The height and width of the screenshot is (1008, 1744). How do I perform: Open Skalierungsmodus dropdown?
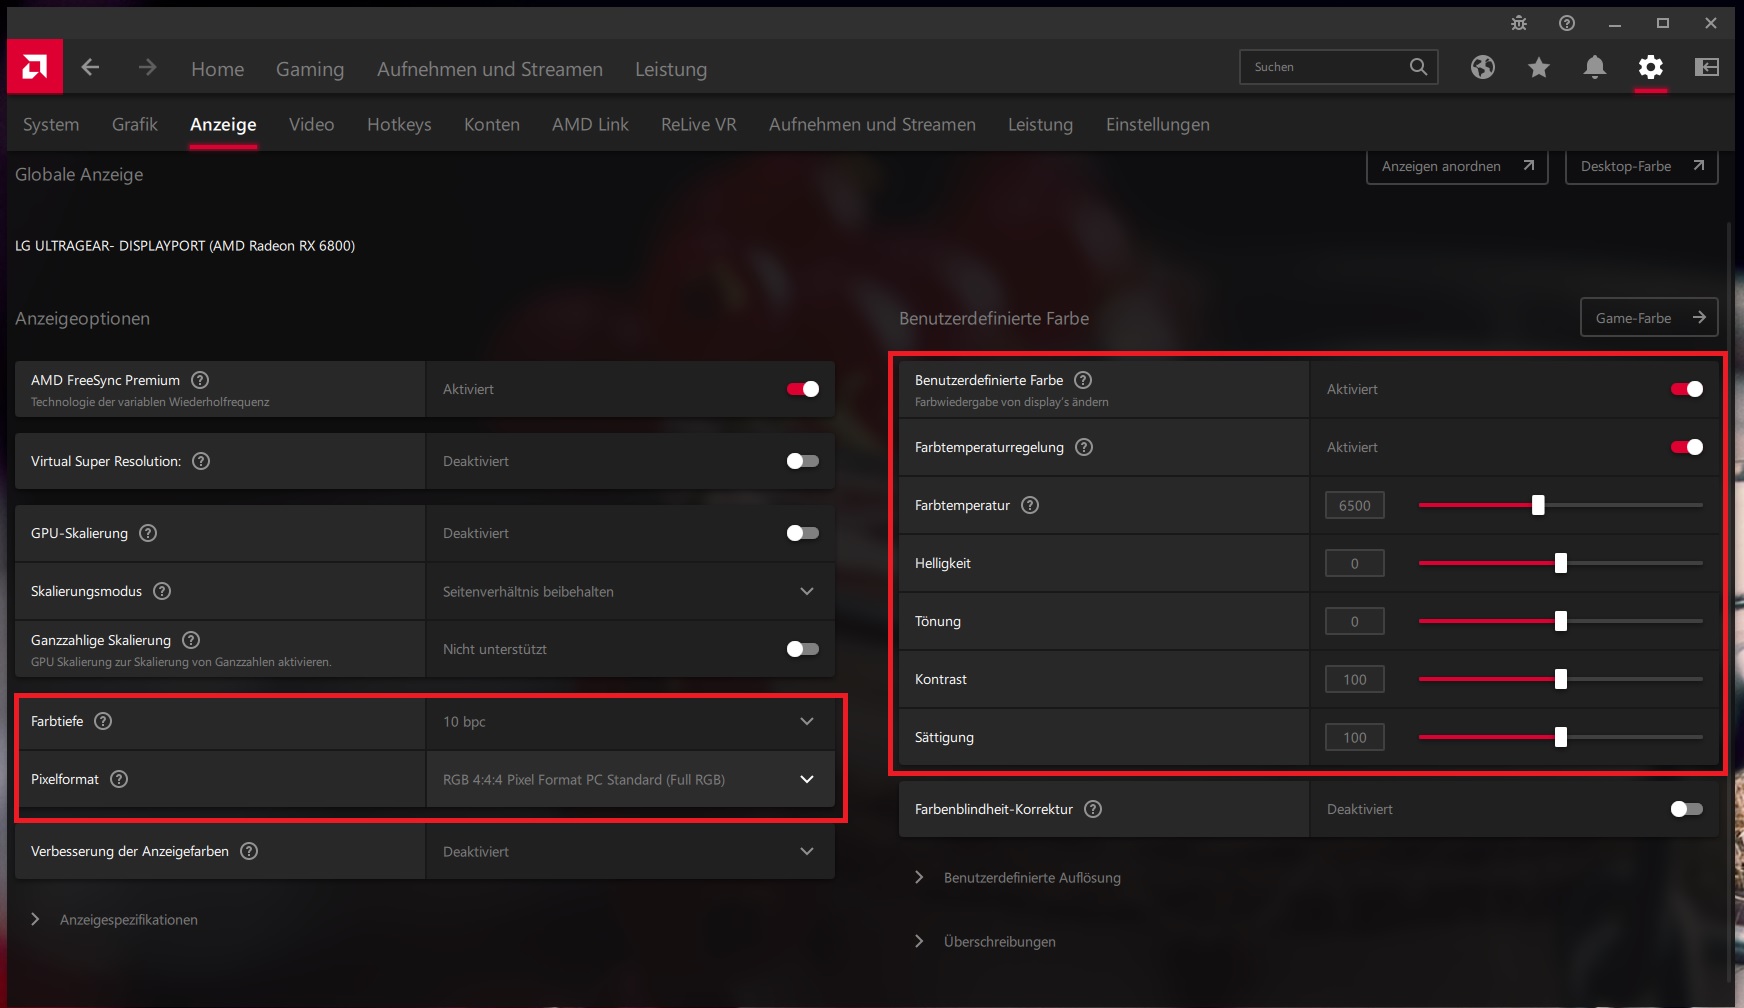(630, 591)
